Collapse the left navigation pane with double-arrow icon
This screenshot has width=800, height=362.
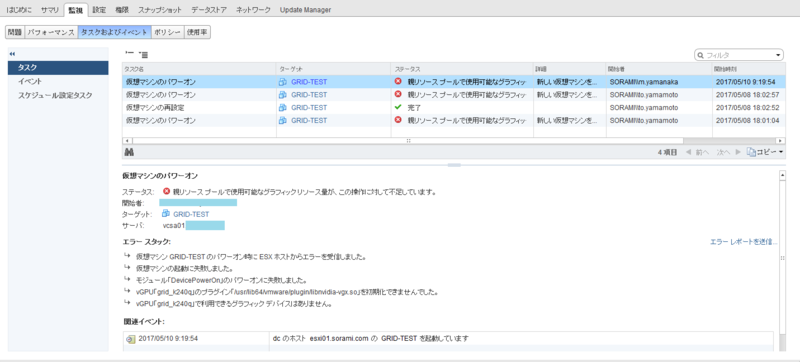[x=12, y=54]
